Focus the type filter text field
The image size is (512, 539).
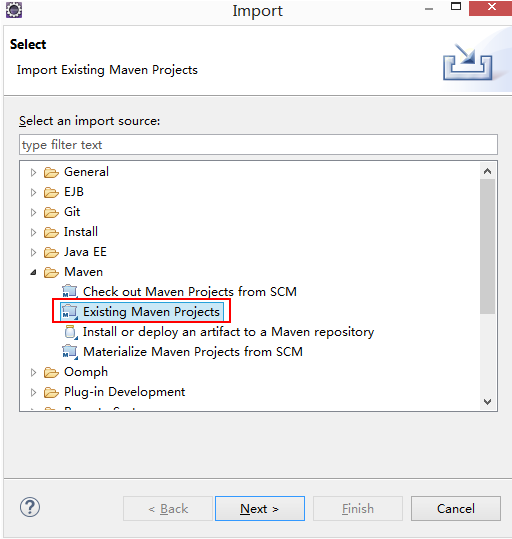(258, 145)
